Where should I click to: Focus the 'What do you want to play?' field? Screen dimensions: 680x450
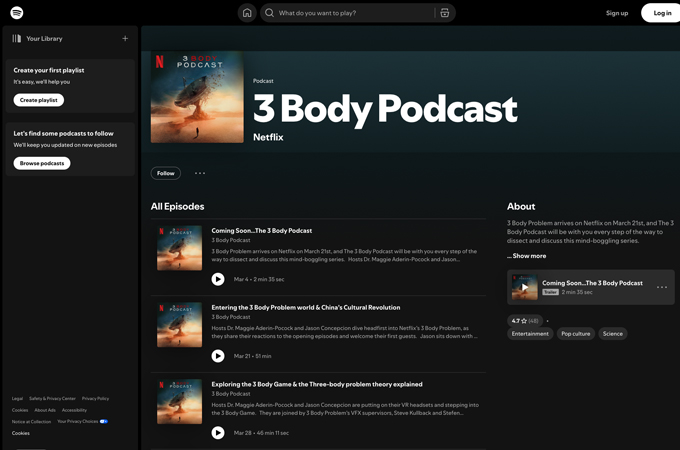point(357,13)
